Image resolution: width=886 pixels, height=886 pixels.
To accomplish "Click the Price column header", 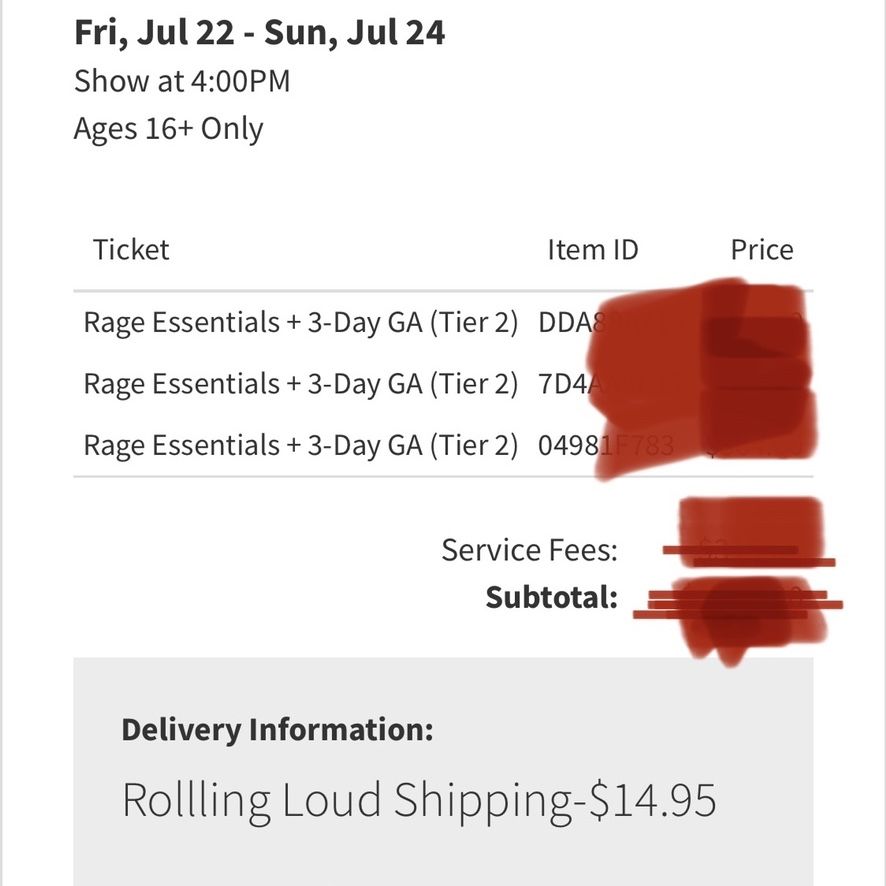I will click(762, 249).
